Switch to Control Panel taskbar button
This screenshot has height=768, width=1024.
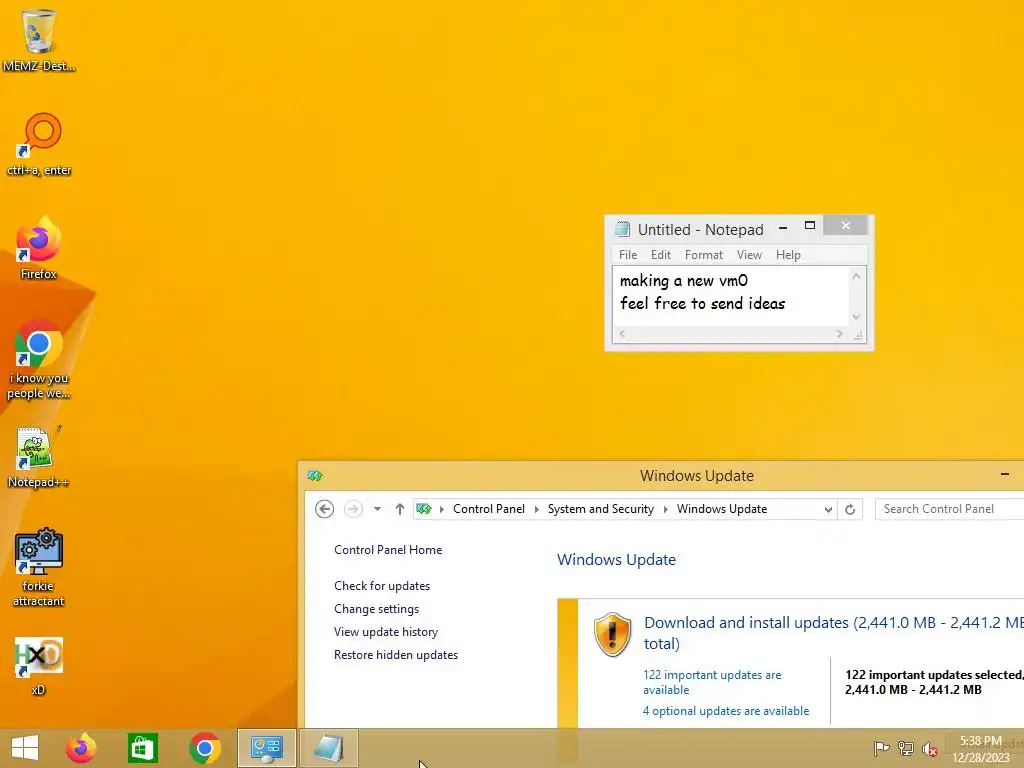click(x=266, y=748)
